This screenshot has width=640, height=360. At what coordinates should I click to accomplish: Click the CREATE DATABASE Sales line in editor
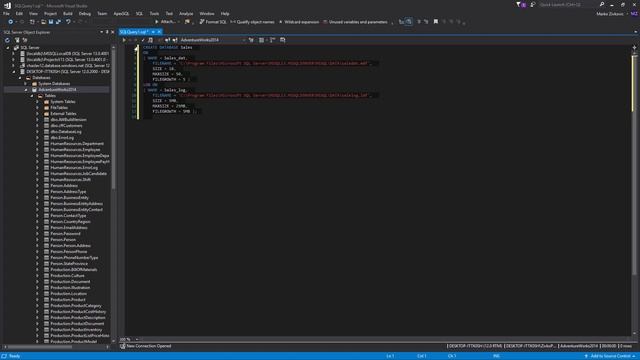[167, 47]
